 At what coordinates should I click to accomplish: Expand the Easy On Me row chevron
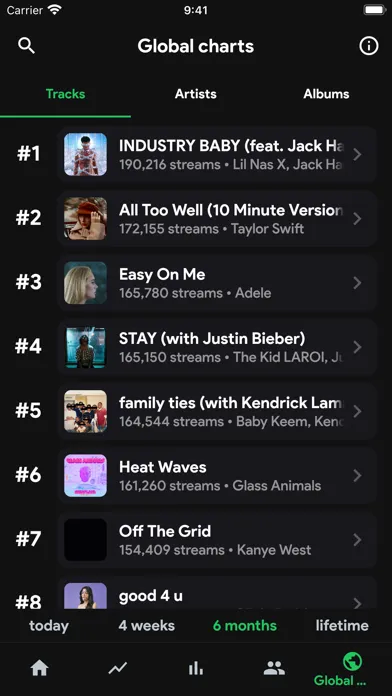pos(357,283)
